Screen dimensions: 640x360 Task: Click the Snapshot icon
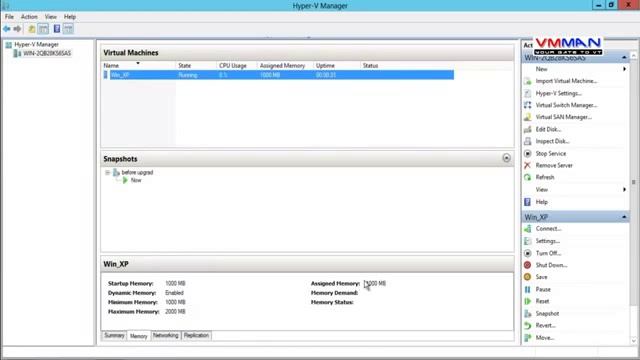(x=527, y=313)
